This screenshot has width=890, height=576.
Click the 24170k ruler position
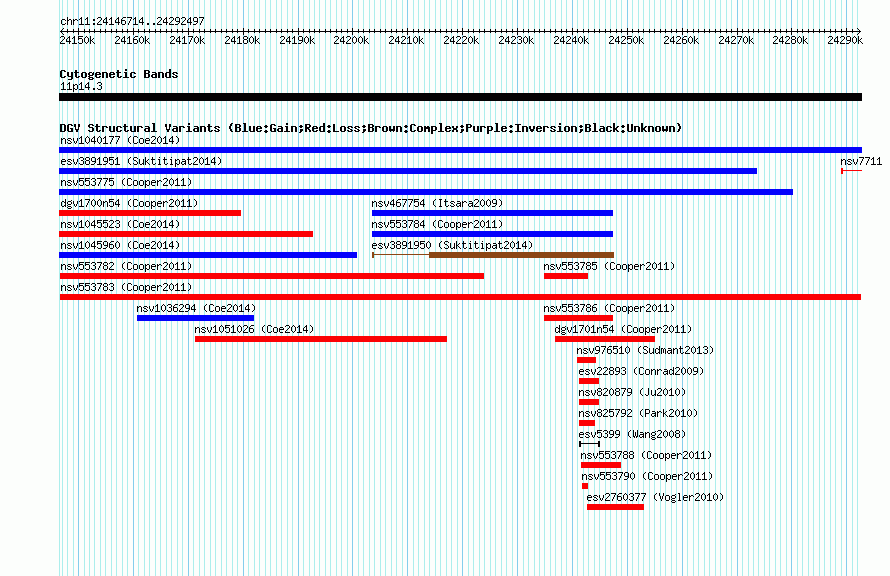187,40
